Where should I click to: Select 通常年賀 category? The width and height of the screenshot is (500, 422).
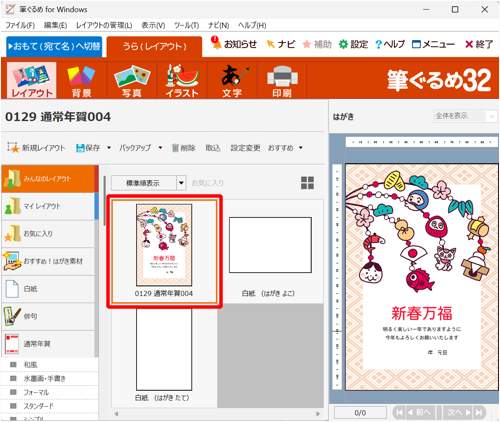(x=50, y=344)
